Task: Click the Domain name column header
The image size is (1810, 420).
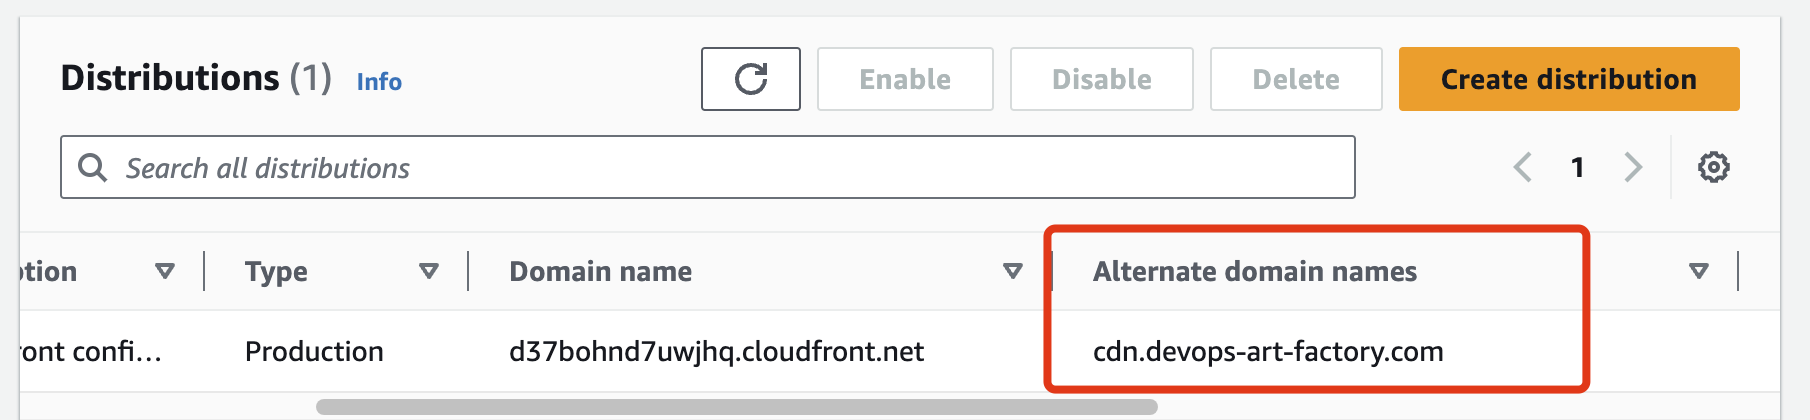Action: tap(600, 271)
